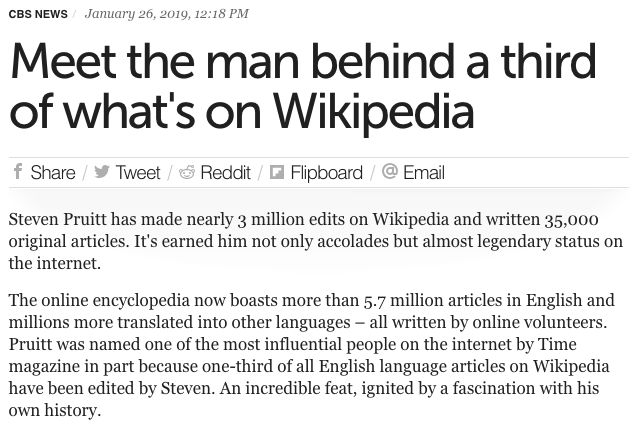Select the Share text label

click(53, 173)
